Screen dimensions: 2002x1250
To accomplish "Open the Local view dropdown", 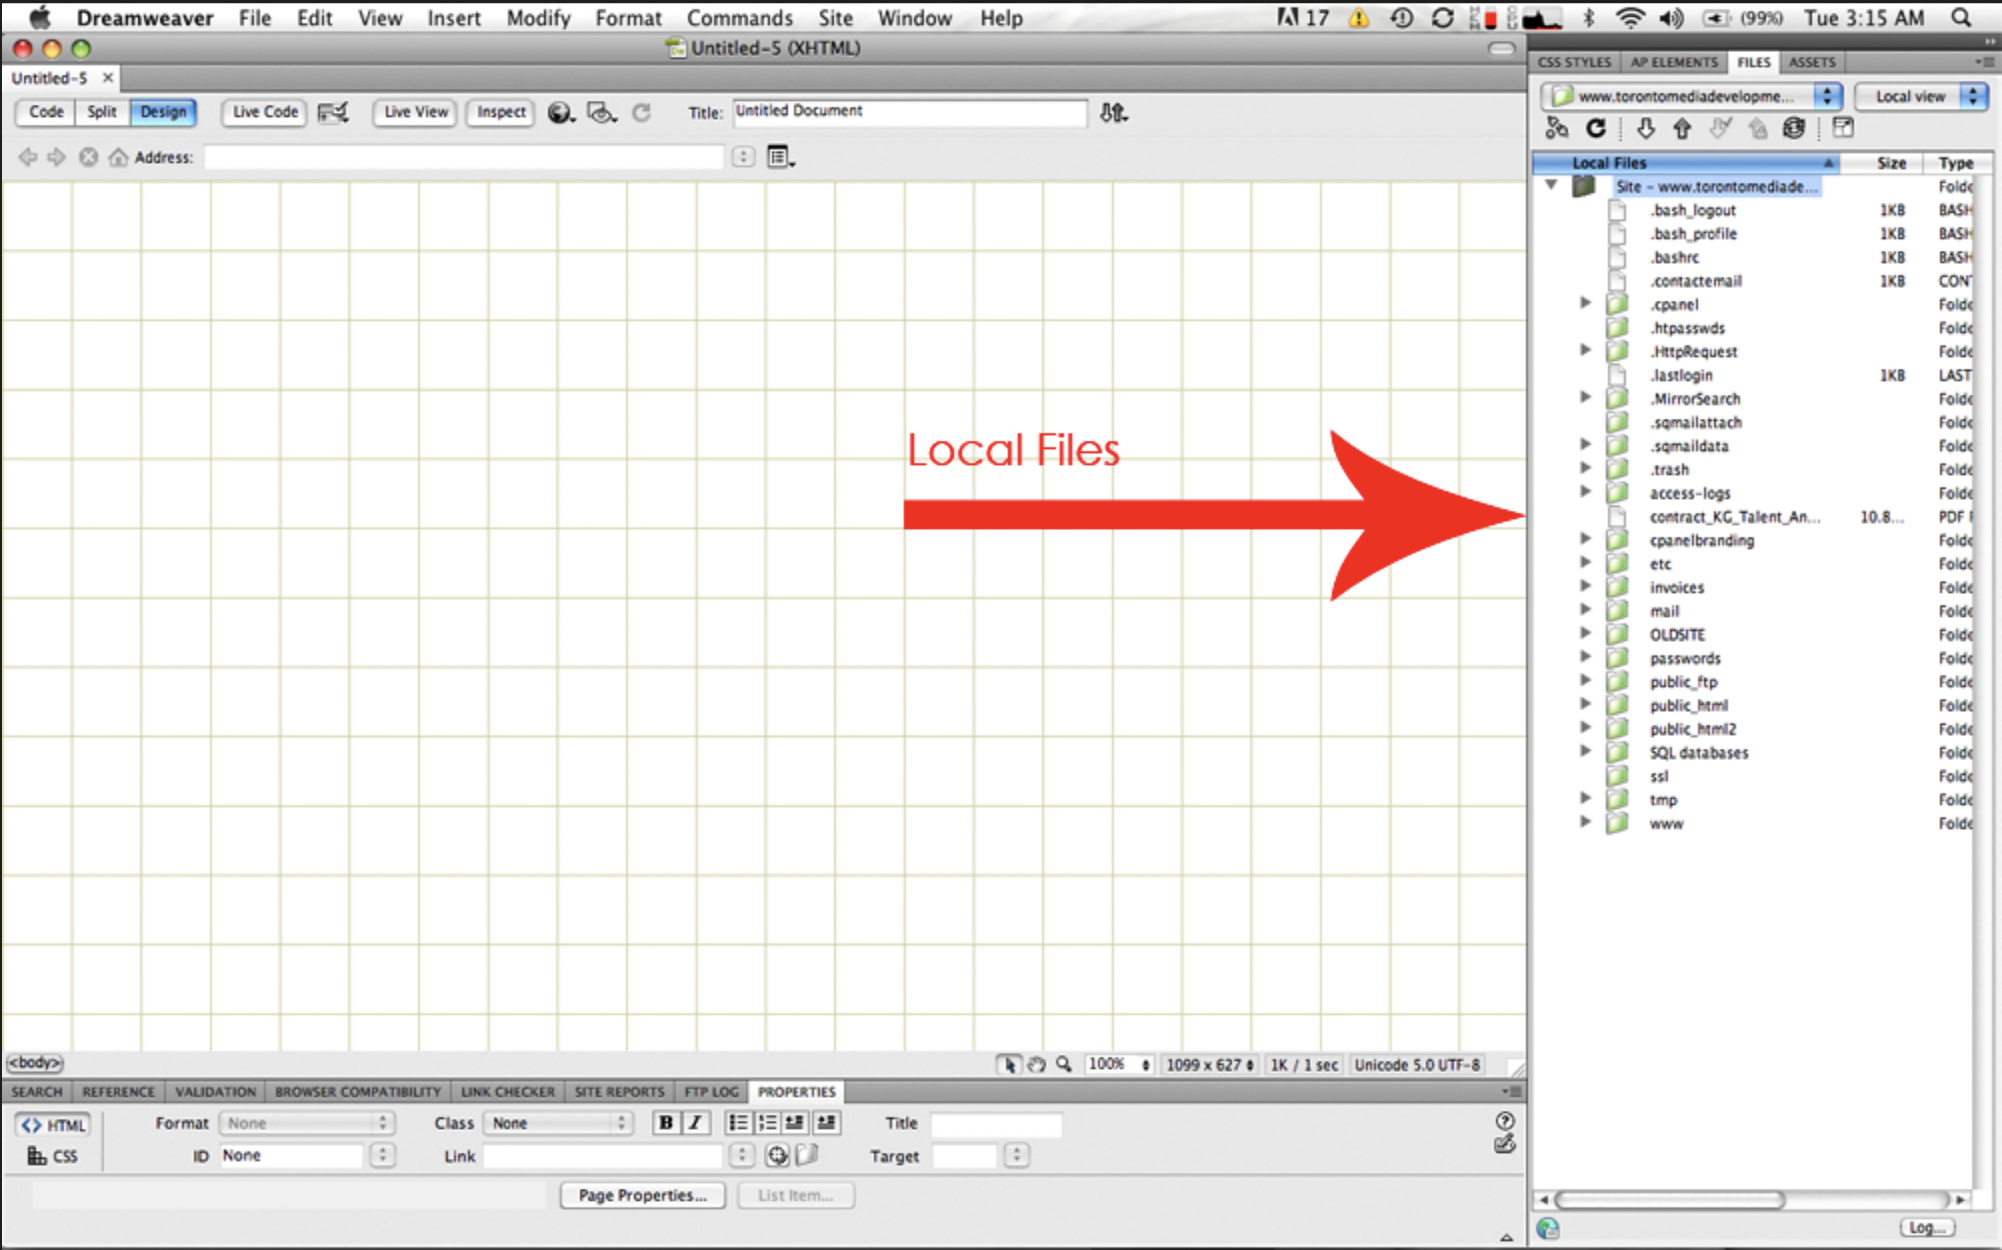I will pos(1918,96).
